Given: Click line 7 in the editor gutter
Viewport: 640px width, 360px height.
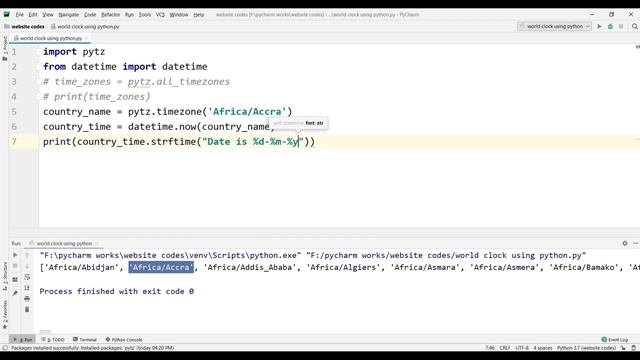Looking at the screenshot, I should tap(14, 142).
